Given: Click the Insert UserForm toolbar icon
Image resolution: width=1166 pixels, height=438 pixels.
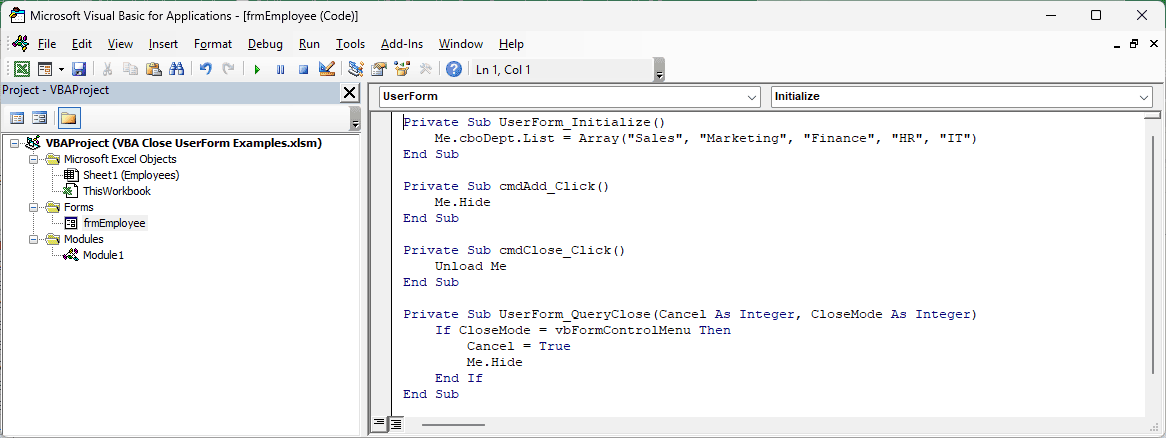Looking at the screenshot, I should point(45,69).
